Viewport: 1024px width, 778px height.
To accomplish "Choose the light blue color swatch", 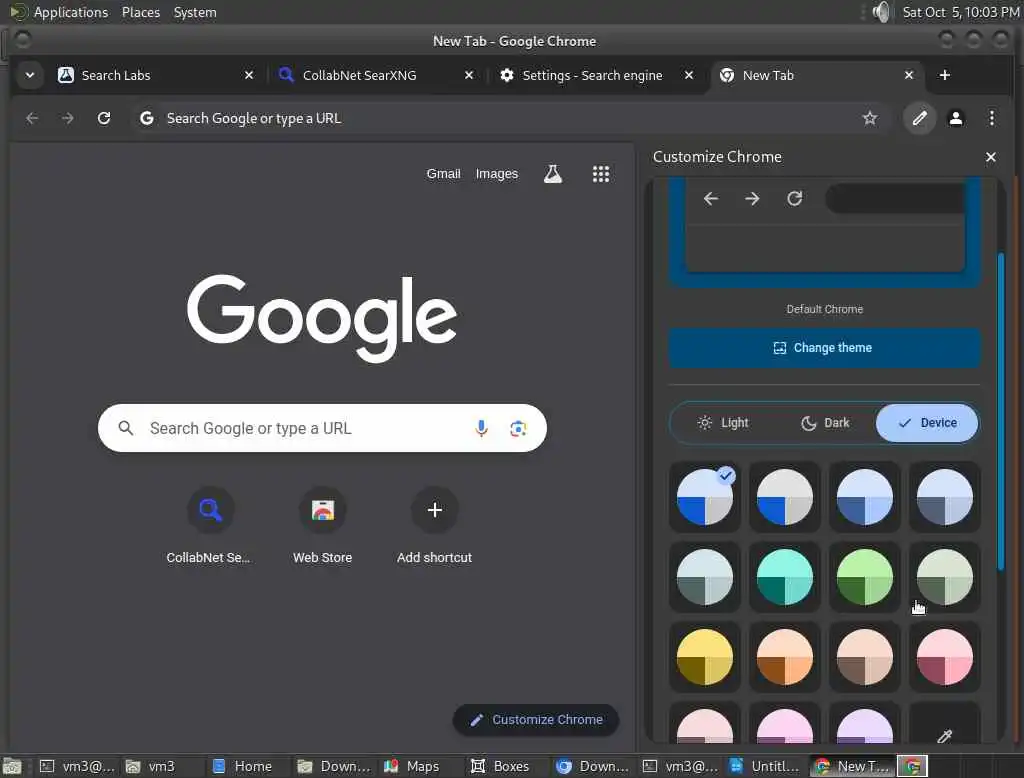I will [865, 497].
